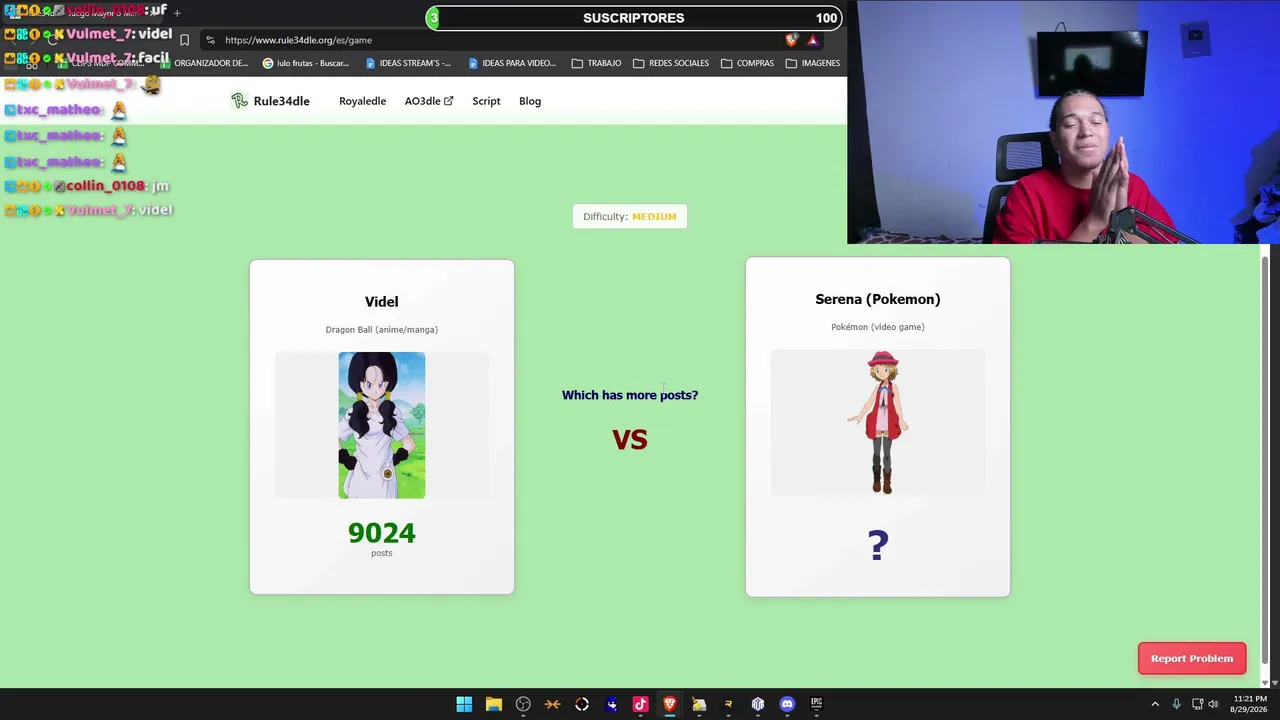Open OBS Studio from taskbar
The width and height of the screenshot is (1280, 720).
[523, 704]
